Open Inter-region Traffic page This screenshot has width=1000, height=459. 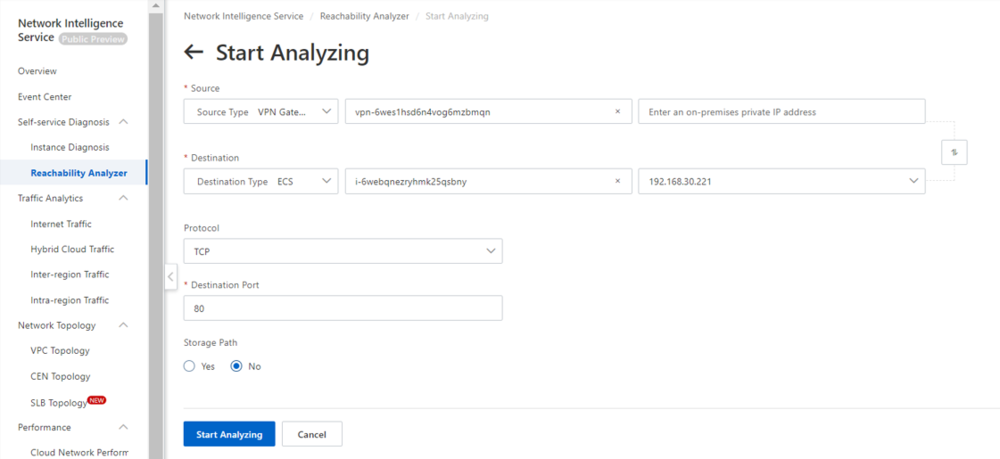[70, 274]
